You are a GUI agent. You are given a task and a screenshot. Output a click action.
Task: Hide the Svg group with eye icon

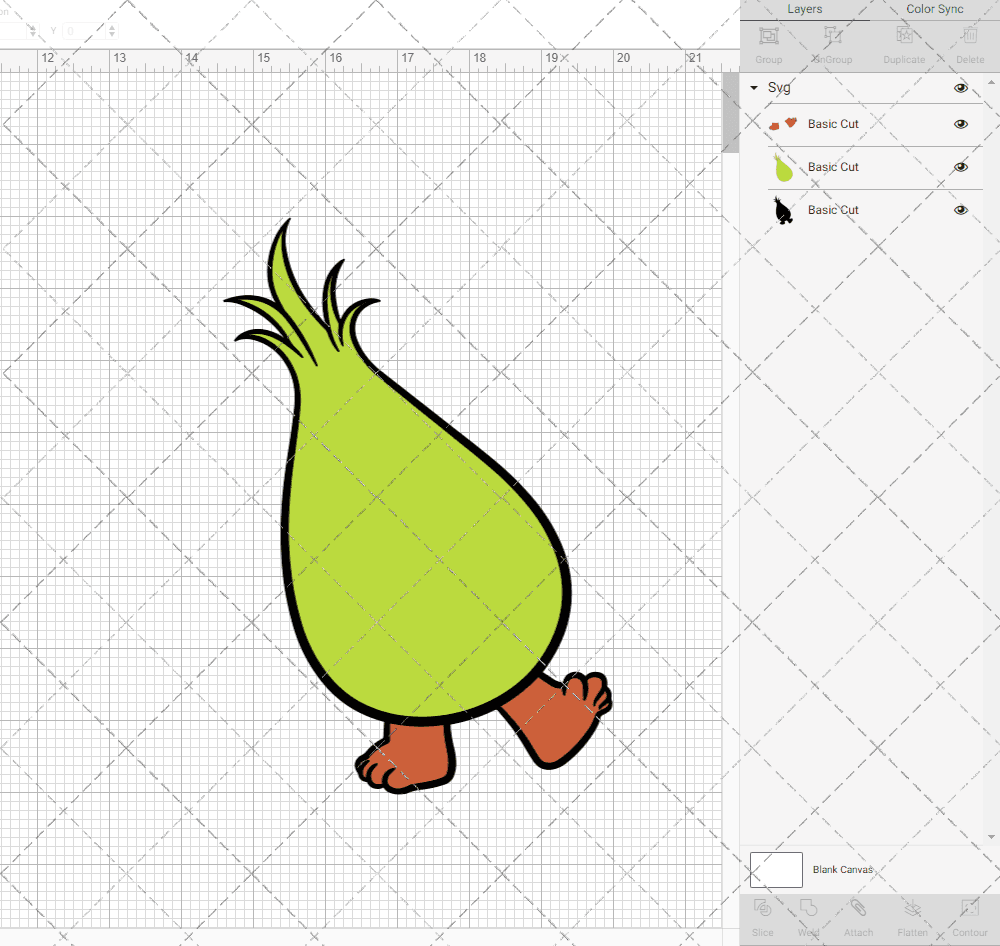click(x=960, y=88)
